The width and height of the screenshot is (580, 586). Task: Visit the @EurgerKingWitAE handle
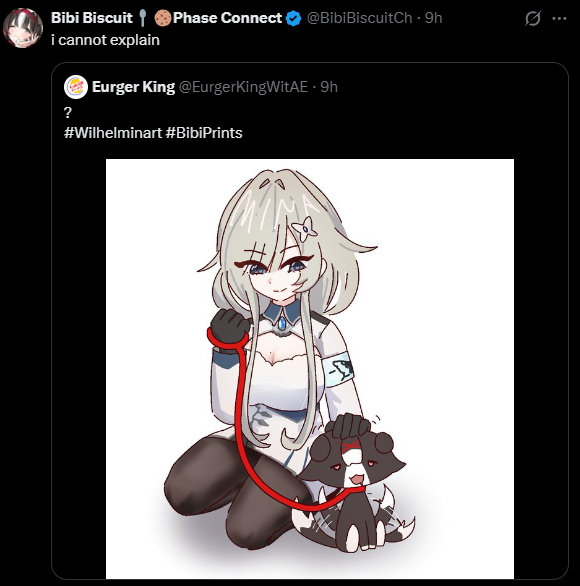tap(243, 87)
